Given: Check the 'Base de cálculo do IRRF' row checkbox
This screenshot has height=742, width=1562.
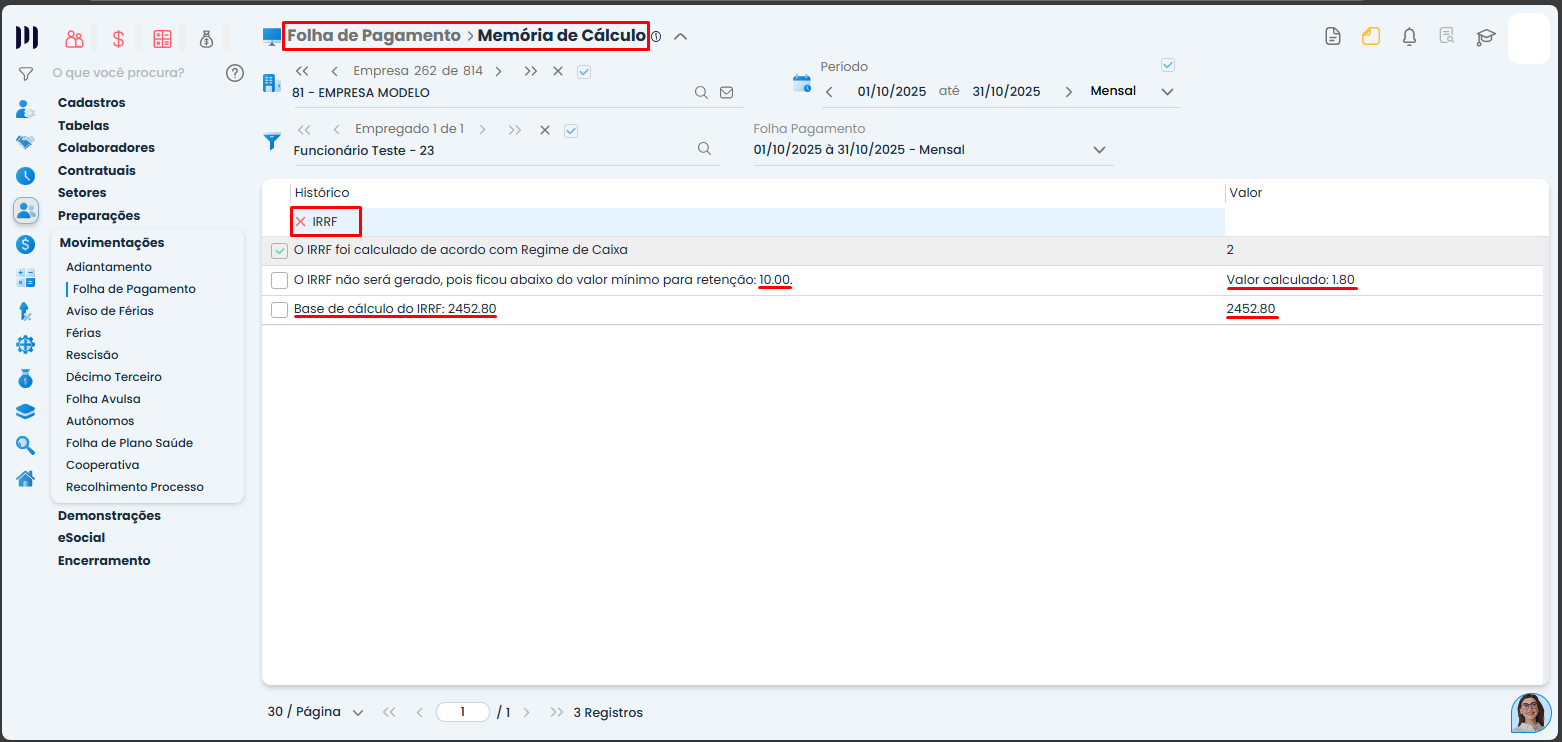Looking at the screenshot, I should (280, 310).
